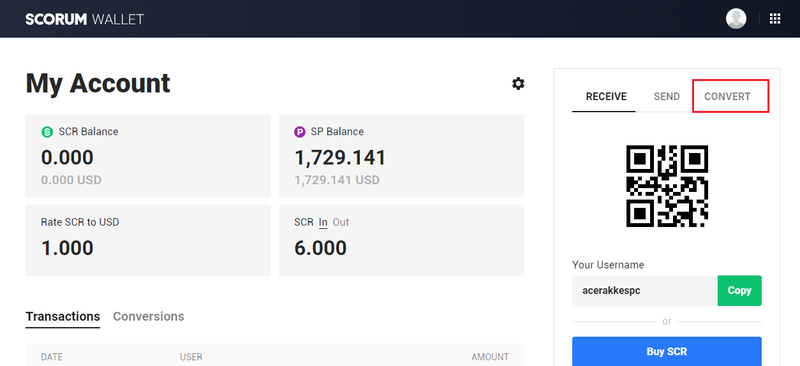Image resolution: width=800 pixels, height=366 pixels.
Task: Select the Receive tab
Action: click(606, 96)
